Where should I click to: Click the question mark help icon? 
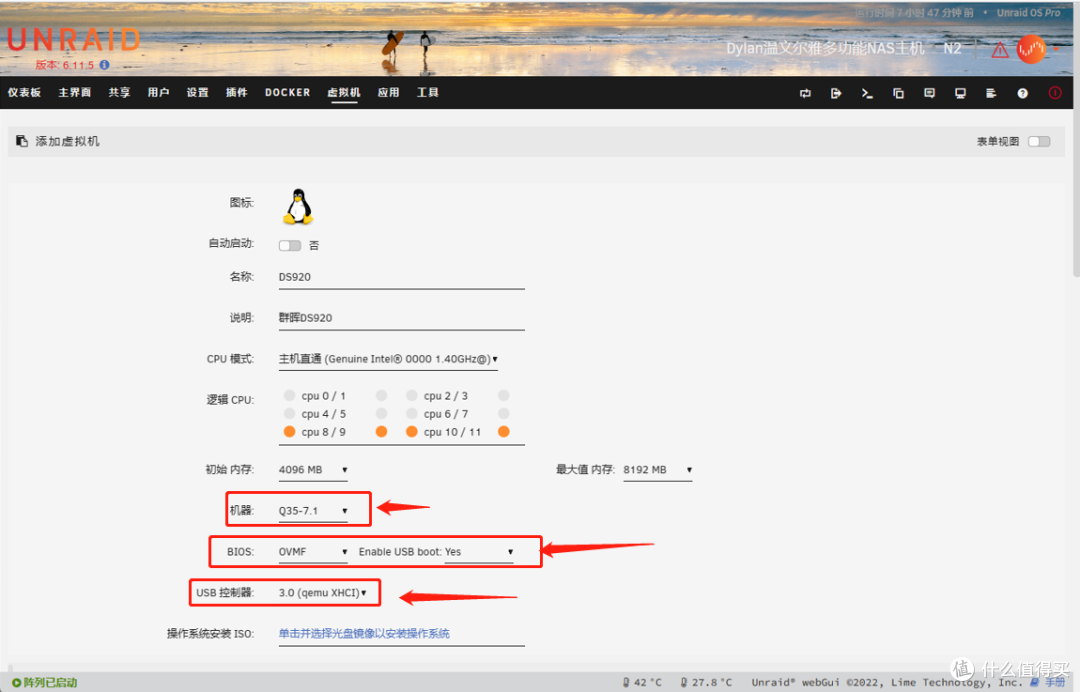[1023, 93]
